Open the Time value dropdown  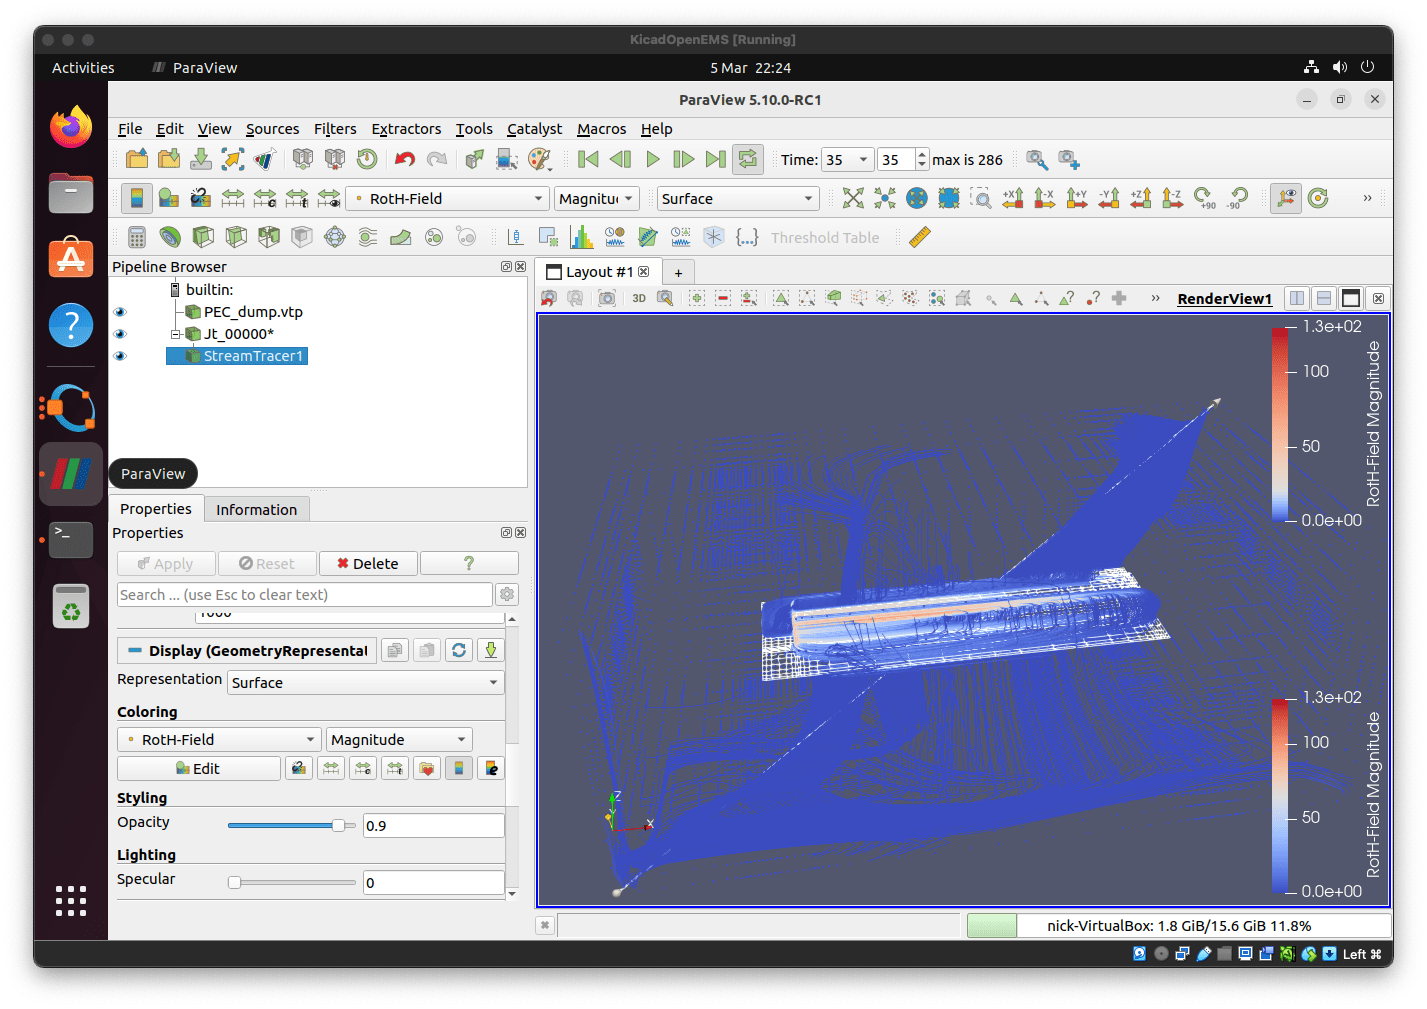coord(847,160)
